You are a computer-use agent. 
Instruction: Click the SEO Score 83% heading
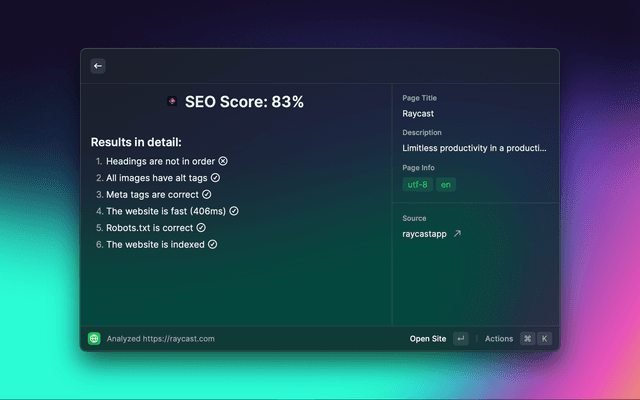244,102
